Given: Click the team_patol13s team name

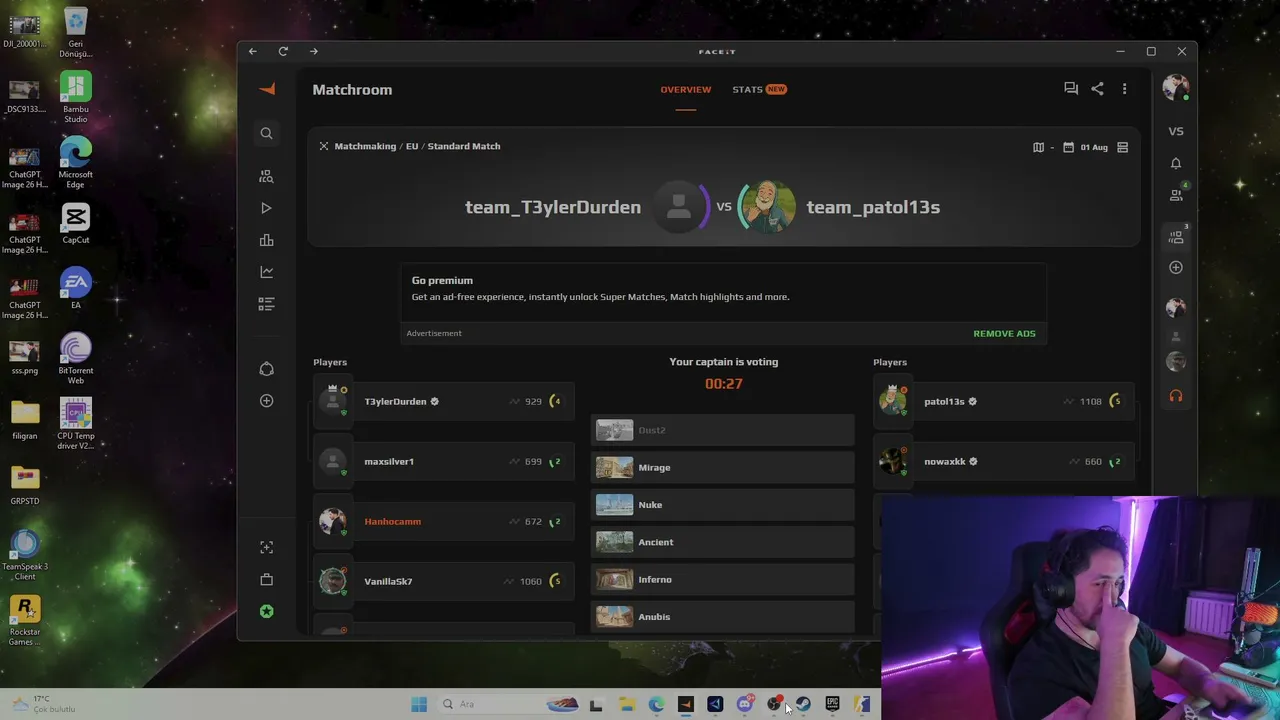Looking at the screenshot, I should coord(873,207).
